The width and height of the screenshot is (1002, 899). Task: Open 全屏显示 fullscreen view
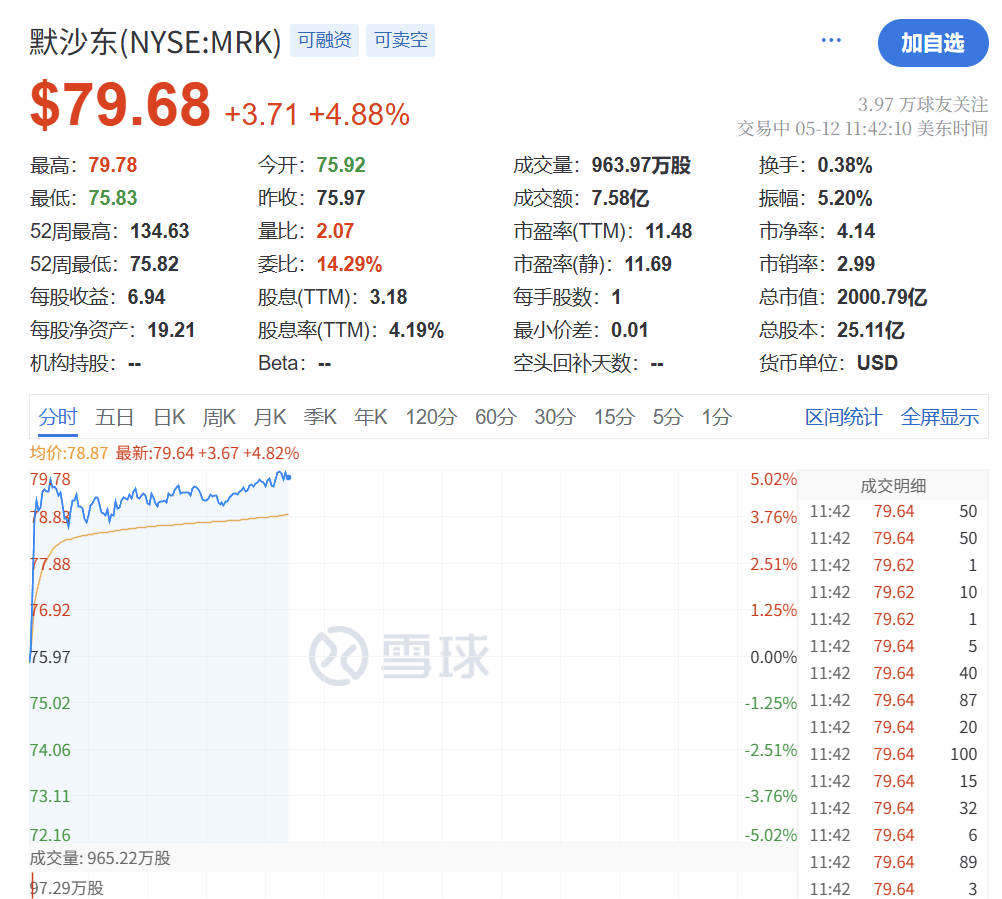(x=939, y=417)
